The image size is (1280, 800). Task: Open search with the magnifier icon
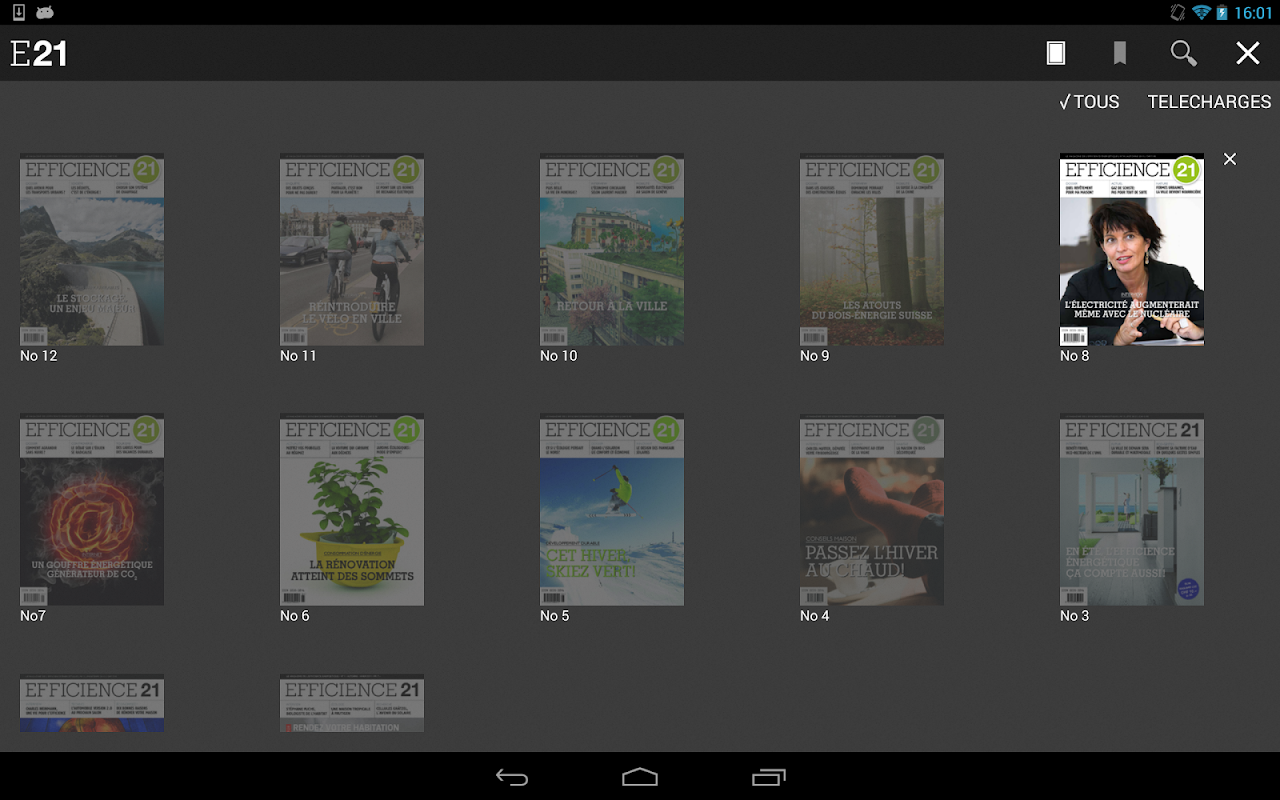1184,53
